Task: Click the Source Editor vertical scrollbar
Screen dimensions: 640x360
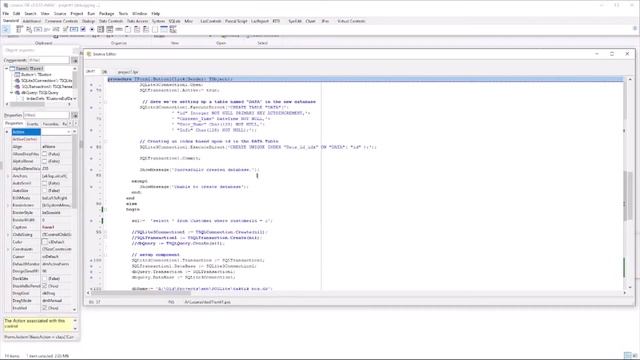Action: [629, 184]
